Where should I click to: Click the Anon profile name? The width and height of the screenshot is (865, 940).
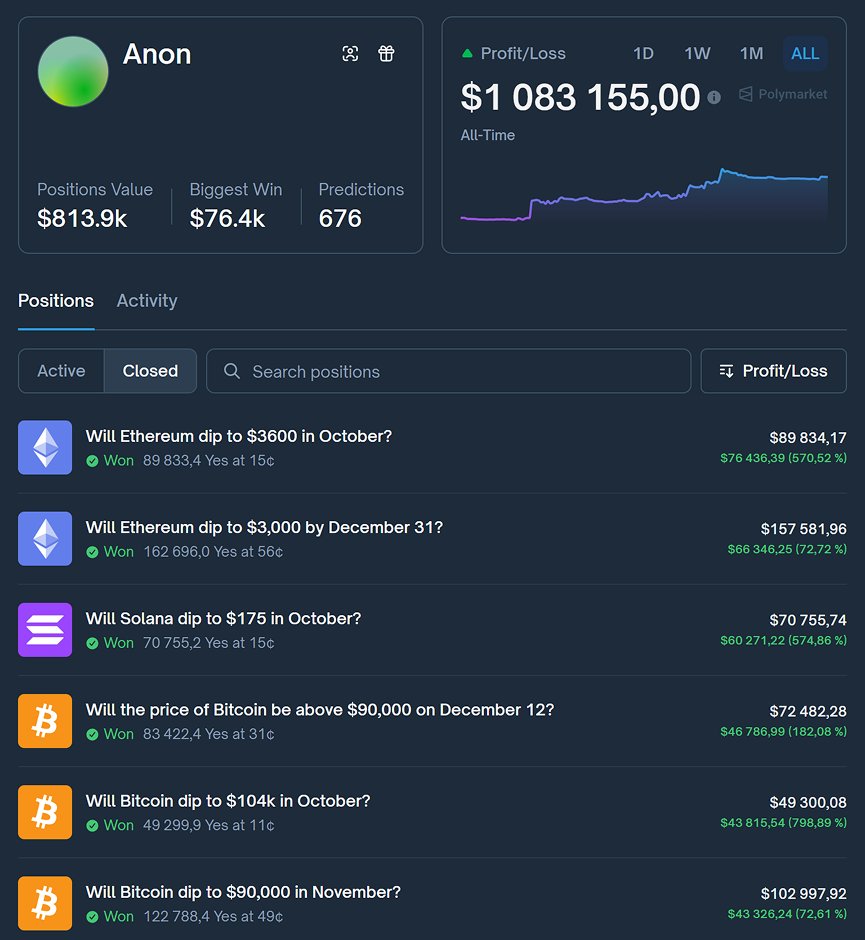[157, 54]
